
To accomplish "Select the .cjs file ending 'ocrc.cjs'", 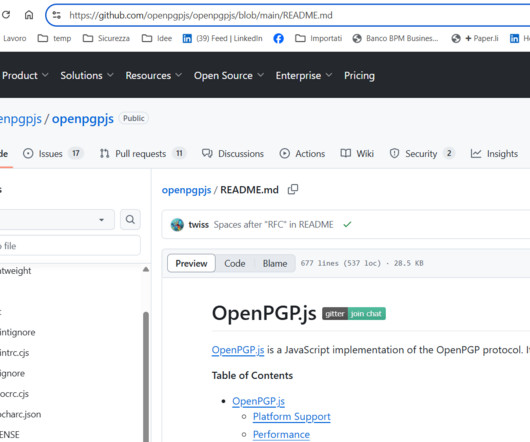I will pyautogui.click(x=15, y=394).
